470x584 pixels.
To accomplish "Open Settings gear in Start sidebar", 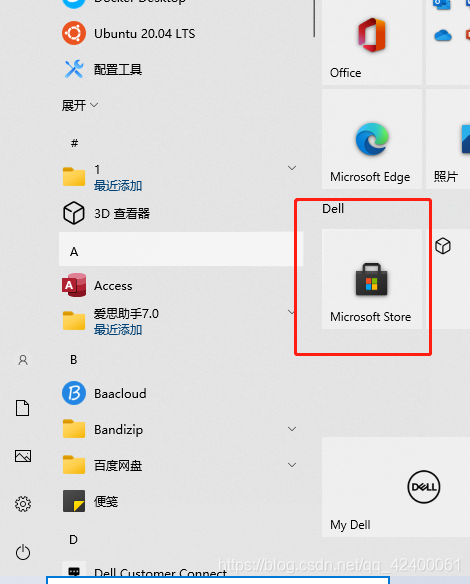I will point(23,504).
